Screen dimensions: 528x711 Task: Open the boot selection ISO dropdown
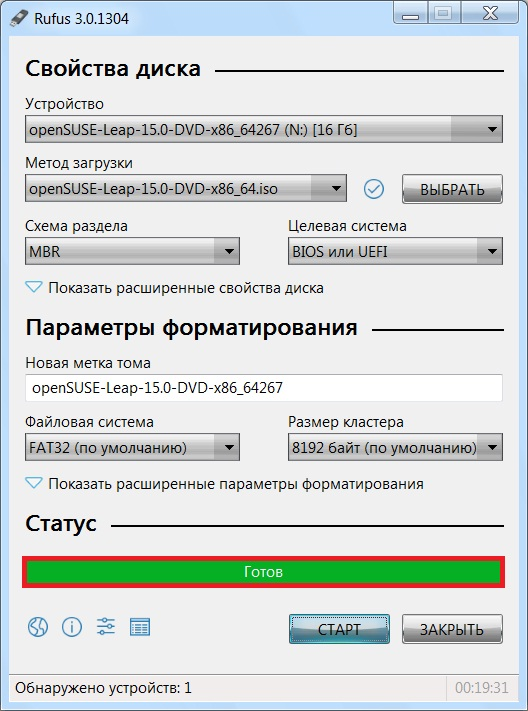pos(186,188)
